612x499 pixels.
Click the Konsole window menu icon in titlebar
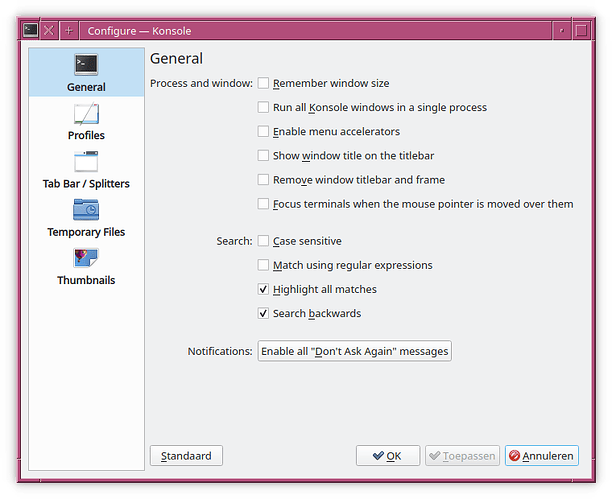pos(31,31)
